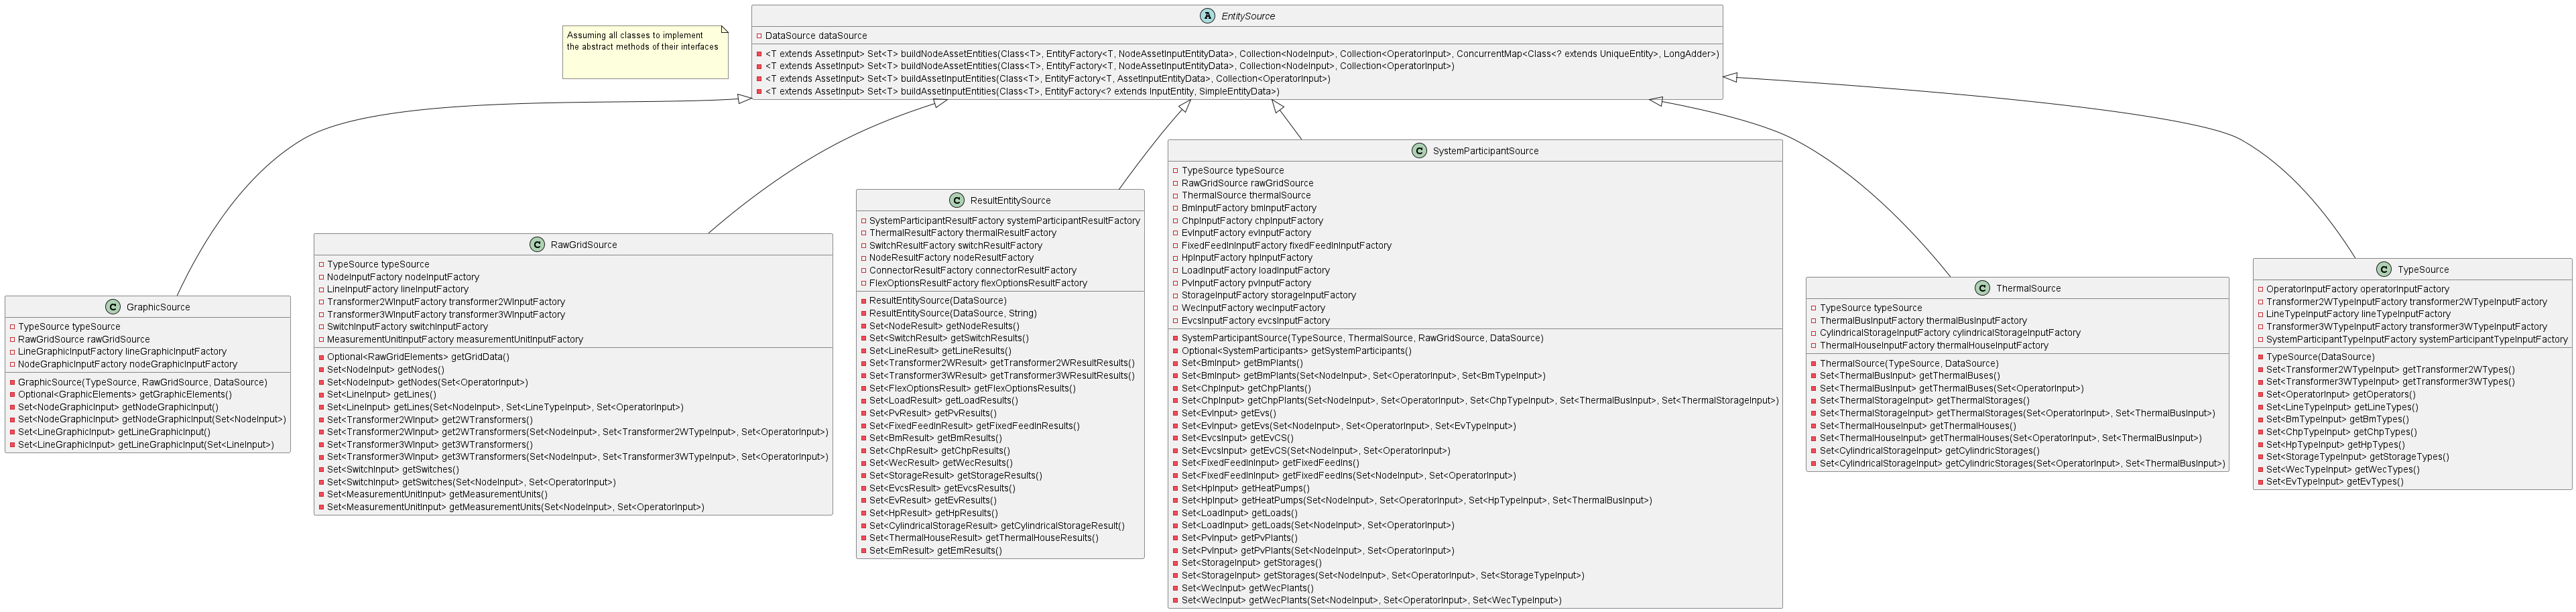
Task: Click the class icon beside ResultEntitySource title
Action: point(956,201)
